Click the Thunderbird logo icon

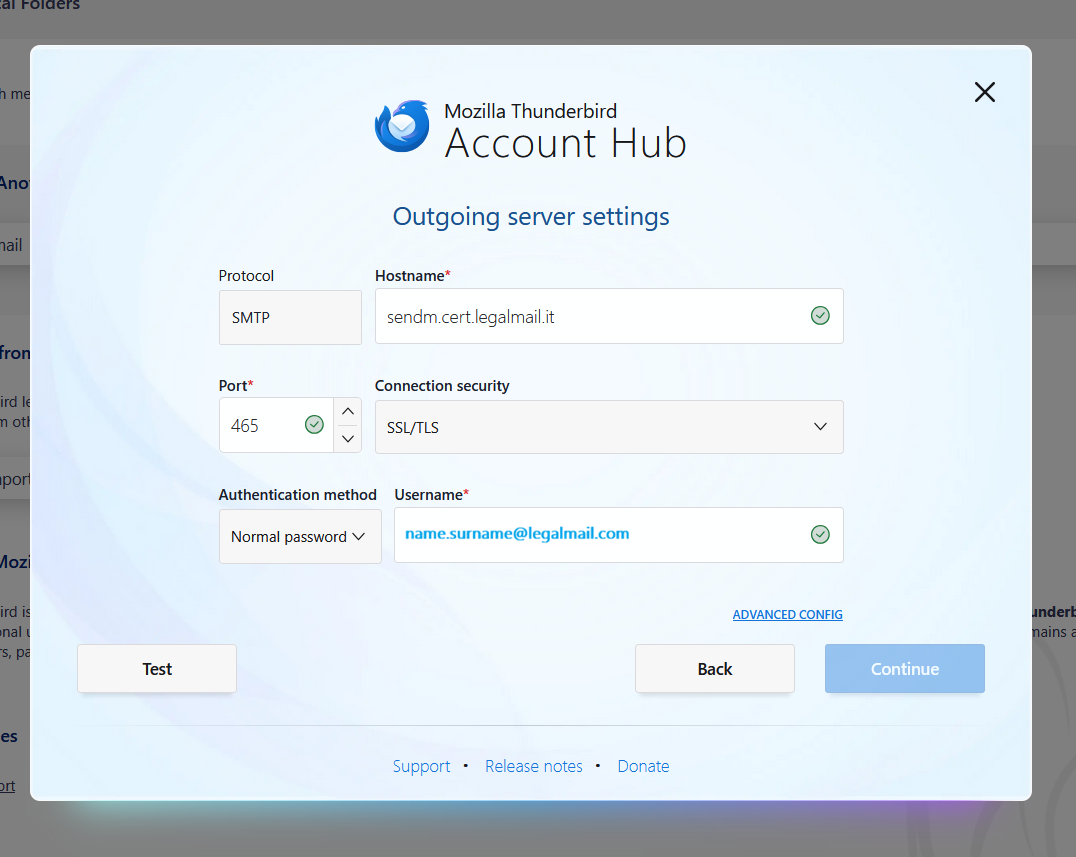402,126
